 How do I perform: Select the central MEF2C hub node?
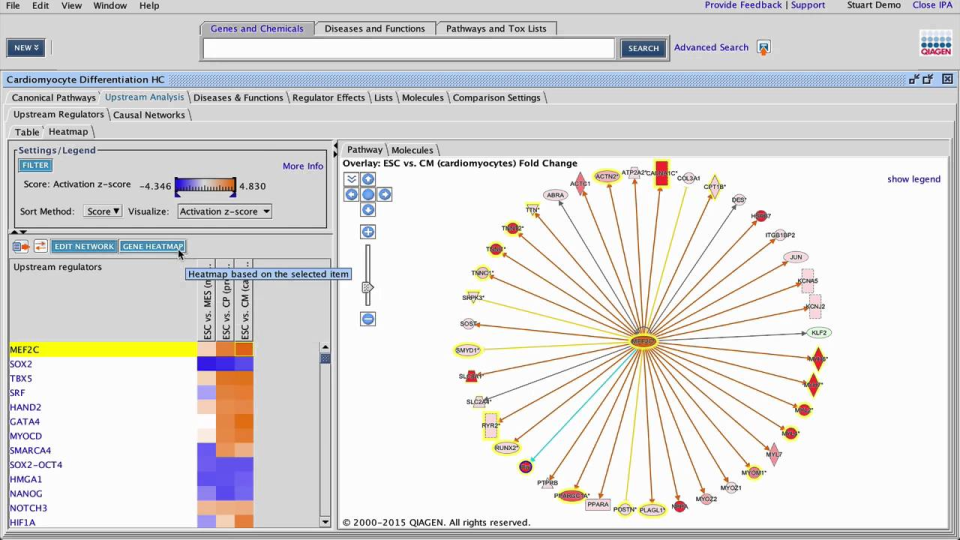643,341
